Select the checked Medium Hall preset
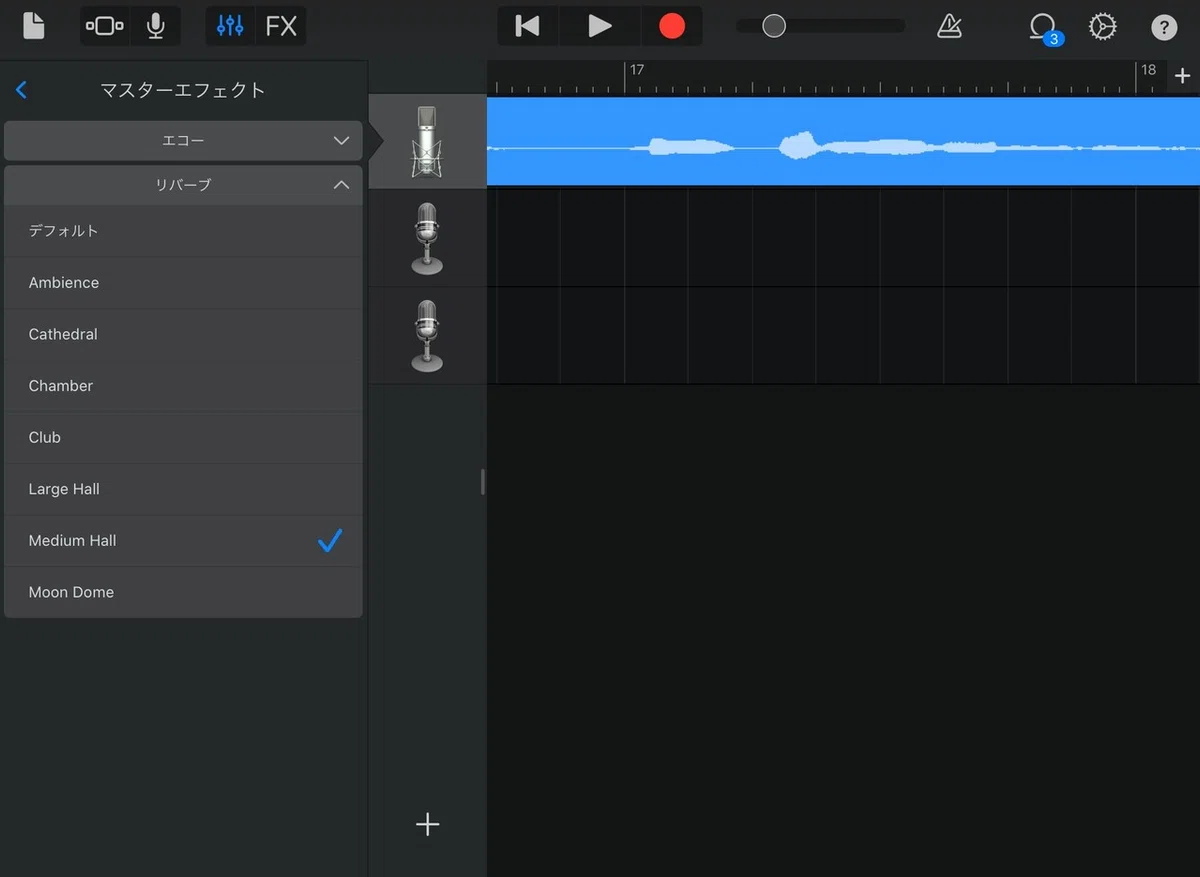This screenshot has width=1200, height=877. point(183,541)
